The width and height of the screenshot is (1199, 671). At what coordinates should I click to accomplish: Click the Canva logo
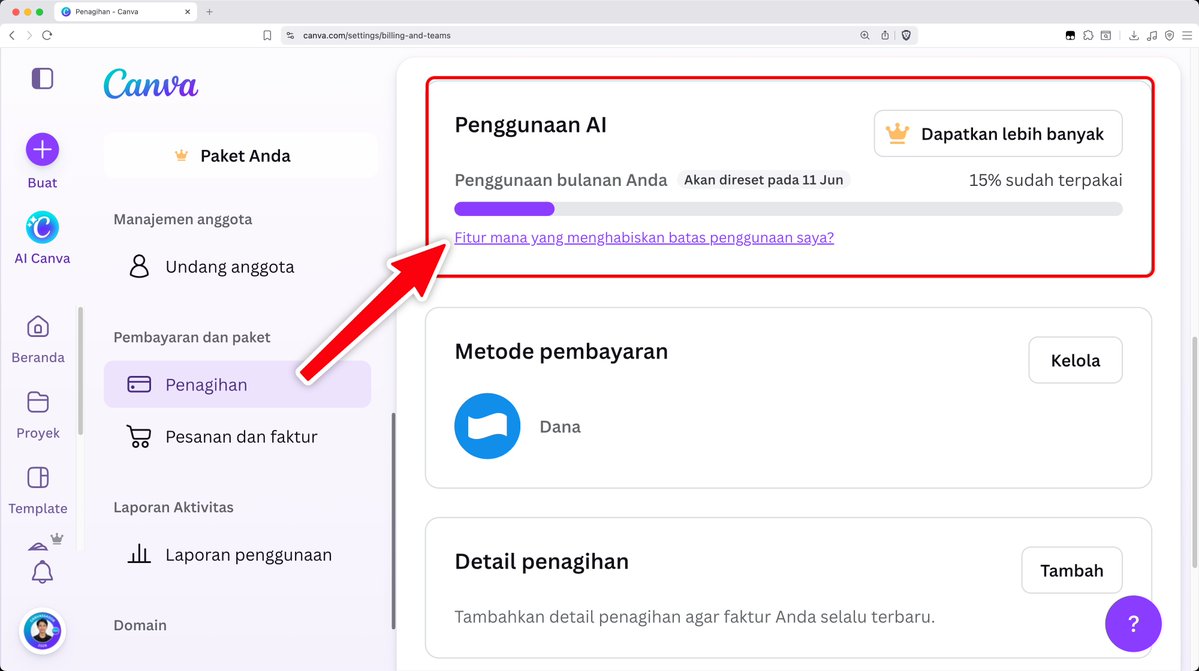[151, 84]
